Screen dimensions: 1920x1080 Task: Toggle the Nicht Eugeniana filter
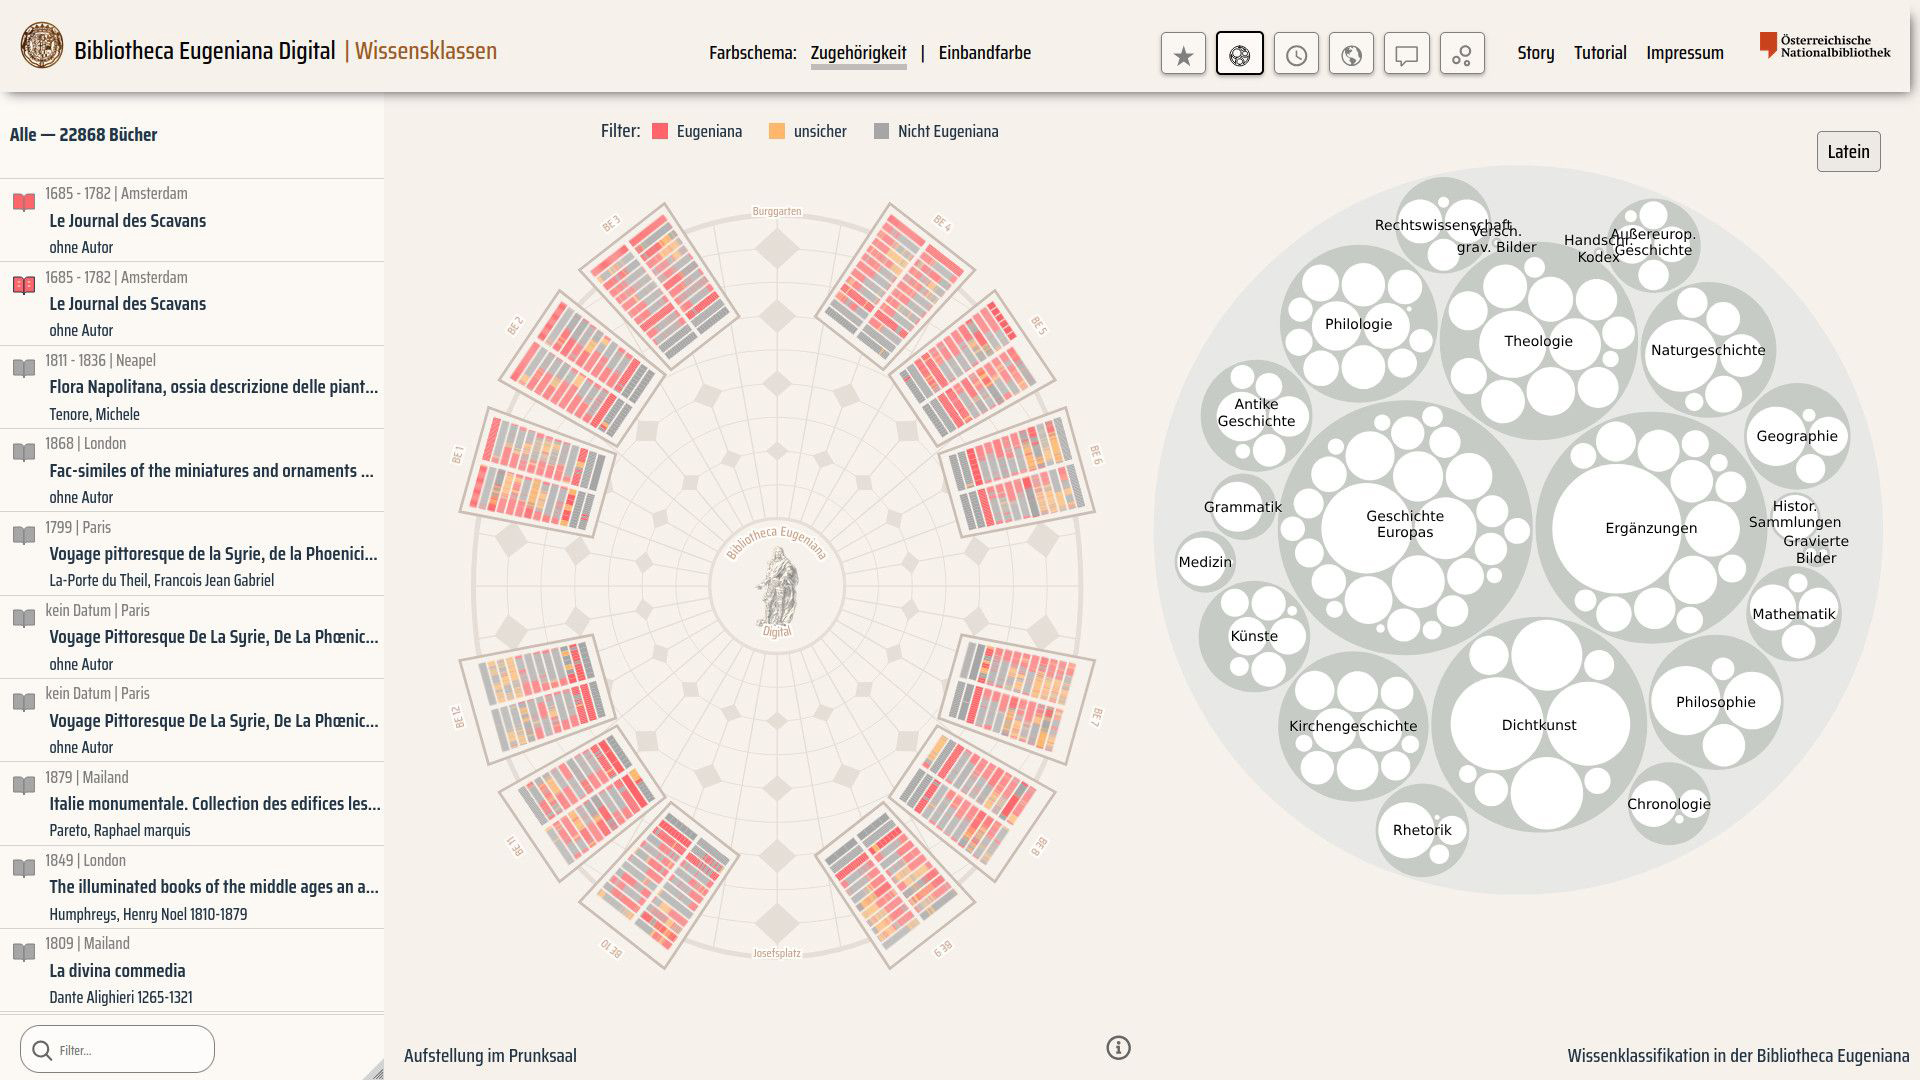(936, 131)
